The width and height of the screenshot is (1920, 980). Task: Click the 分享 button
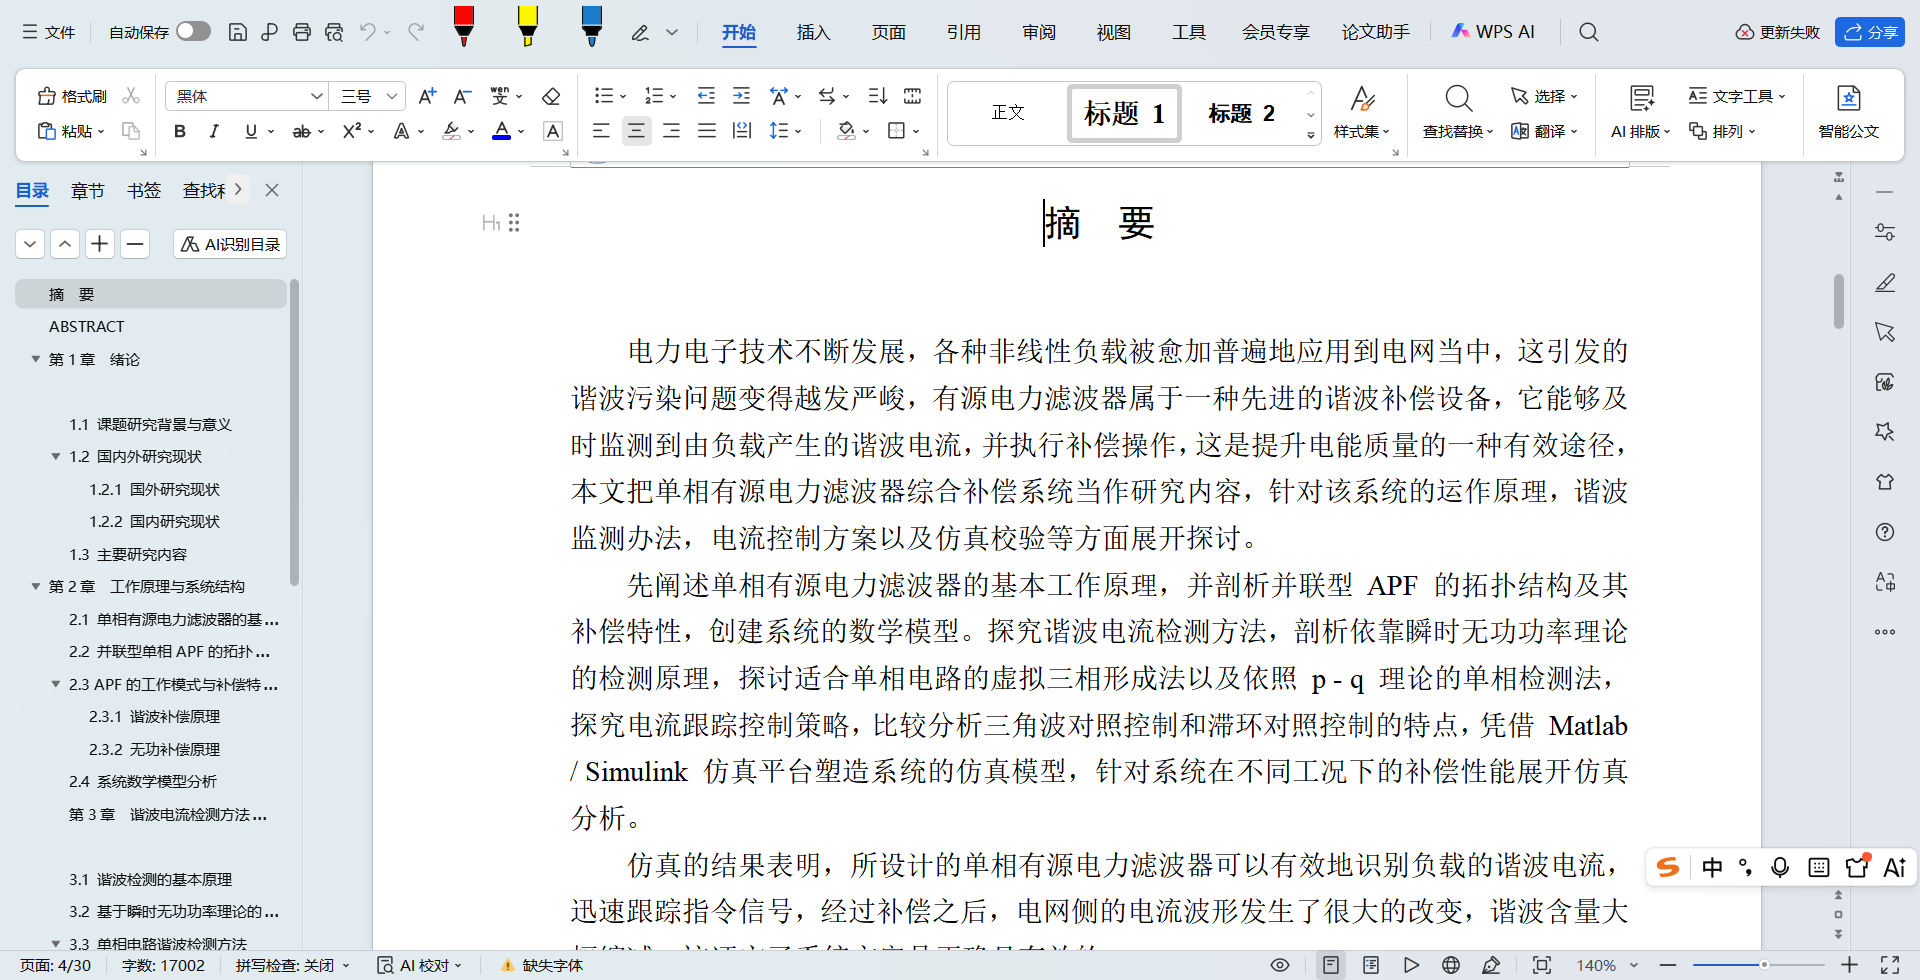pyautogui.click(x=1870, y=32)
